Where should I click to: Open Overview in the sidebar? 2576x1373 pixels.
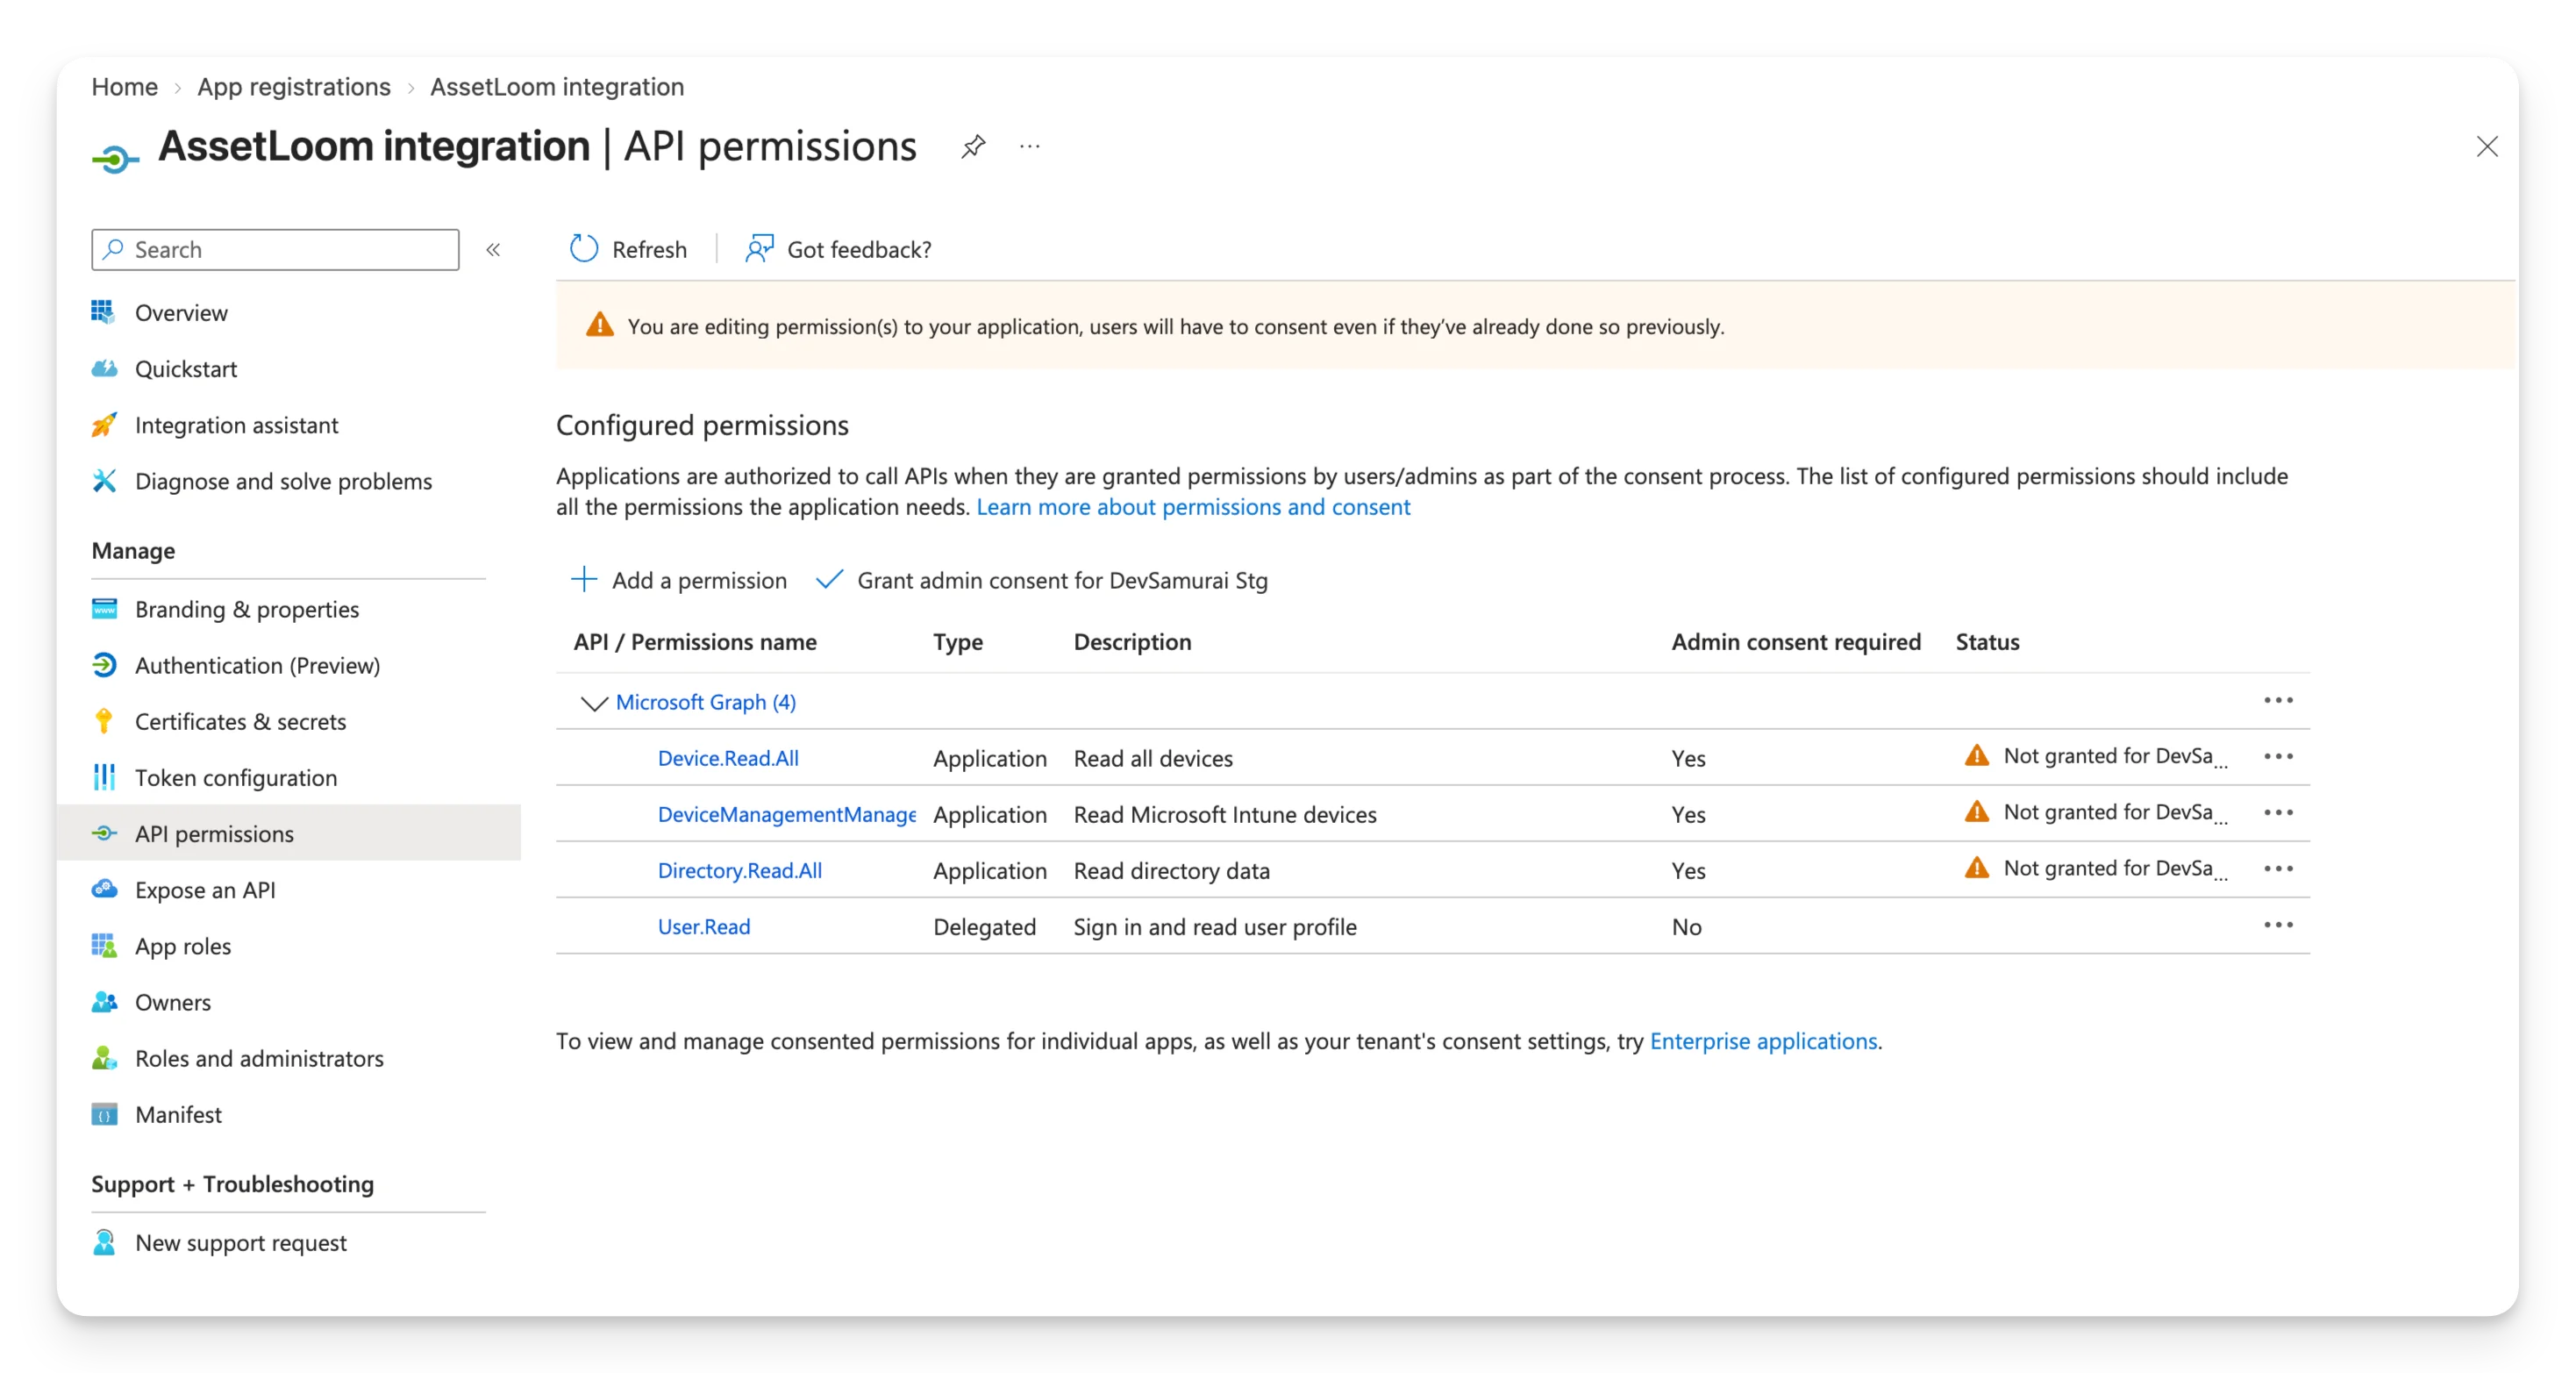pyautogui.click(x=181, y=313)
